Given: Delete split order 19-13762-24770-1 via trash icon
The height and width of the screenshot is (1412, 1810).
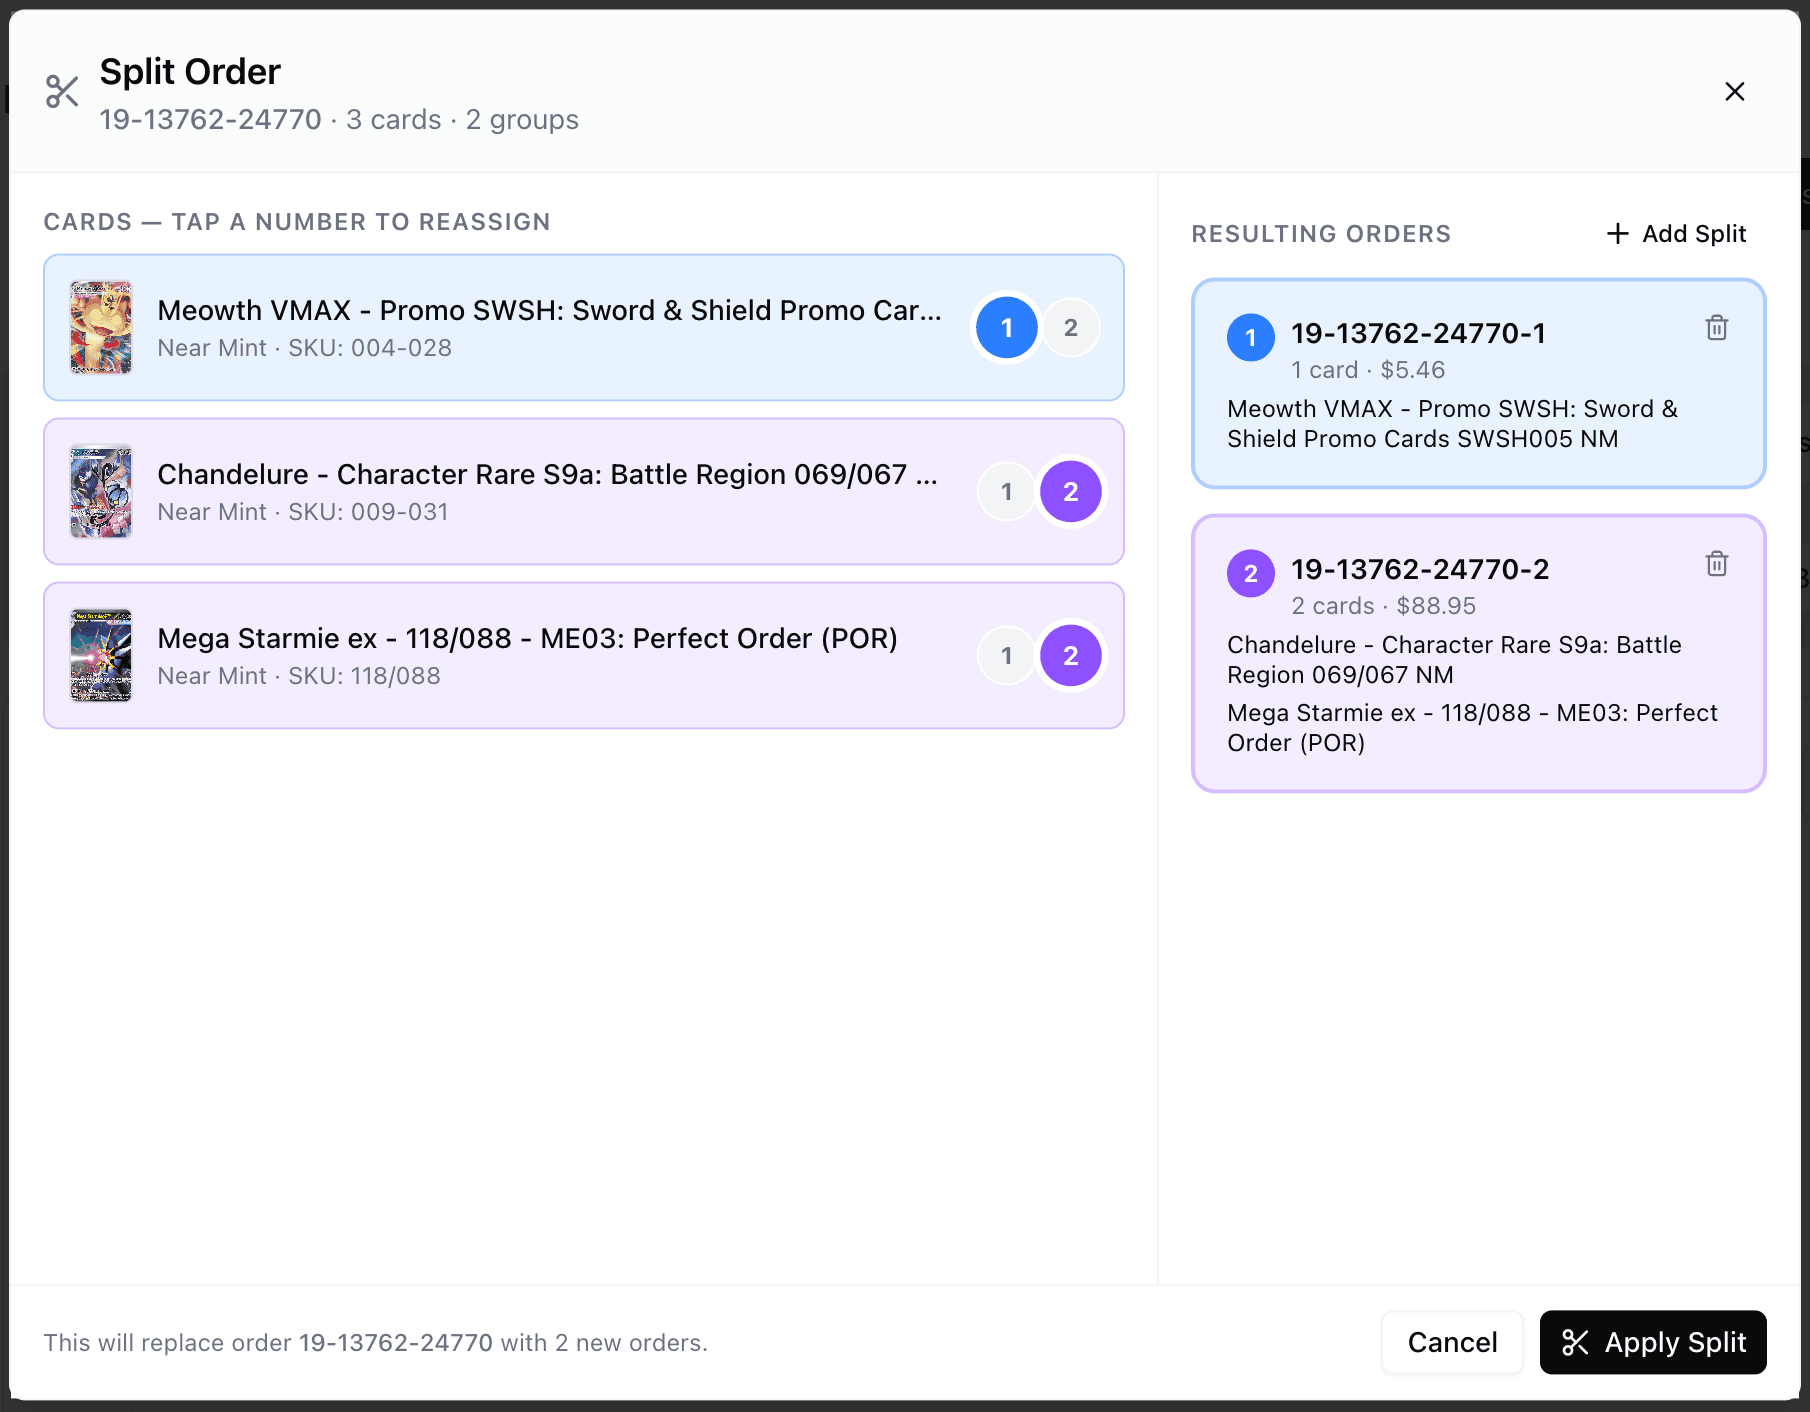Looking at the screenshot, I should pos(1717,328).
